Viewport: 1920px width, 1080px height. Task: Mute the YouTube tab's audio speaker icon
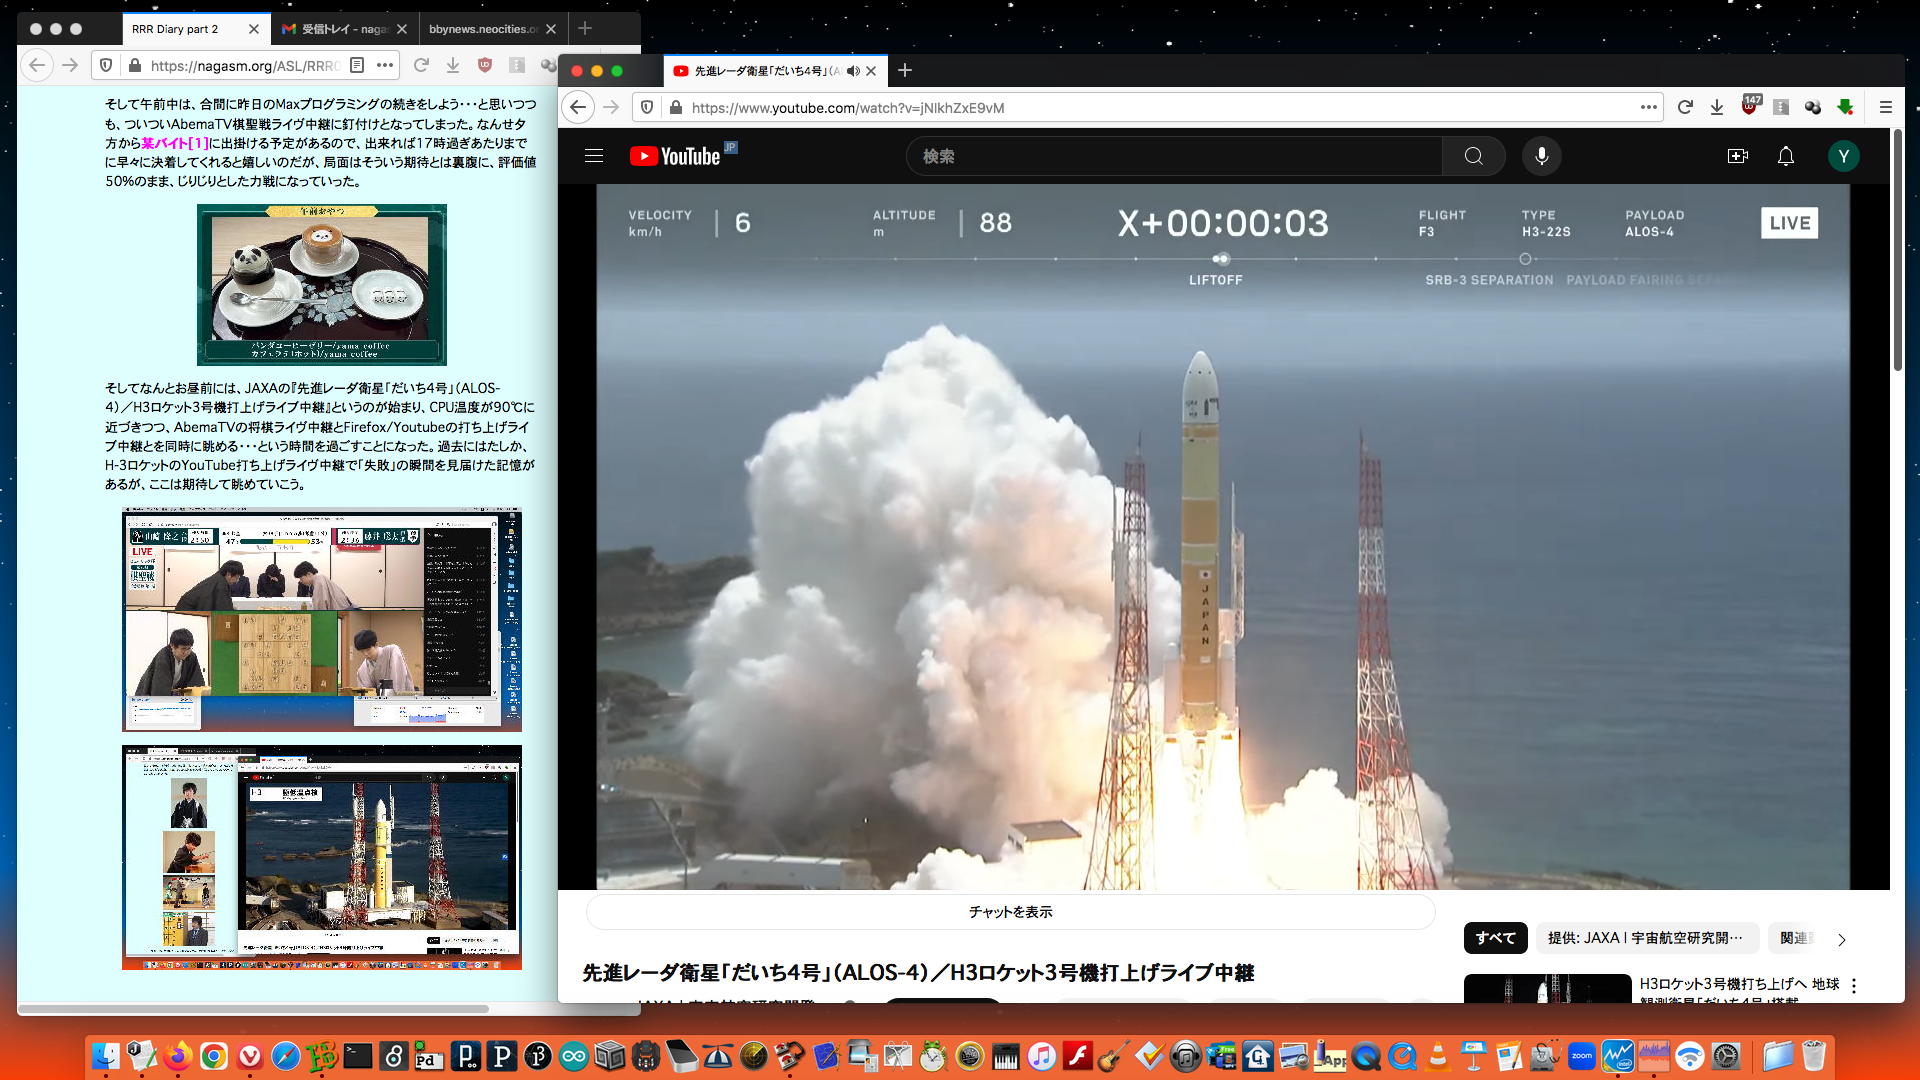pos(852,71)
